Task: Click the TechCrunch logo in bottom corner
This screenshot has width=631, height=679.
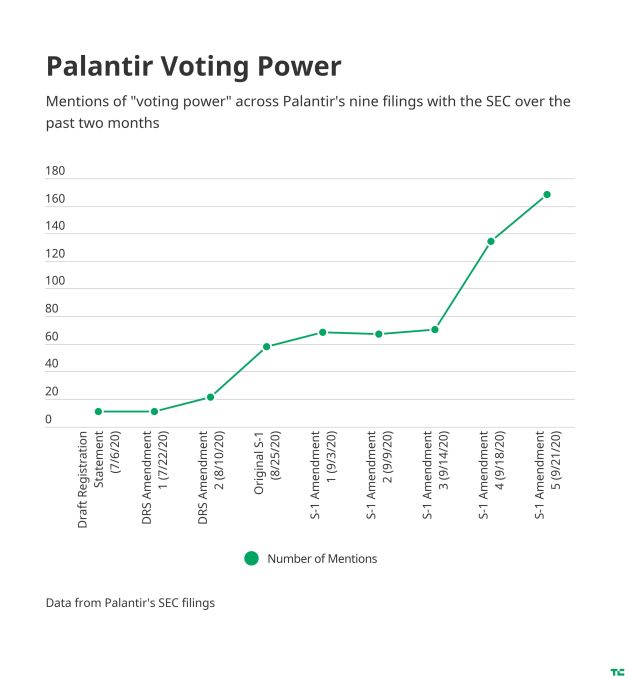Action: click(617, 672)
